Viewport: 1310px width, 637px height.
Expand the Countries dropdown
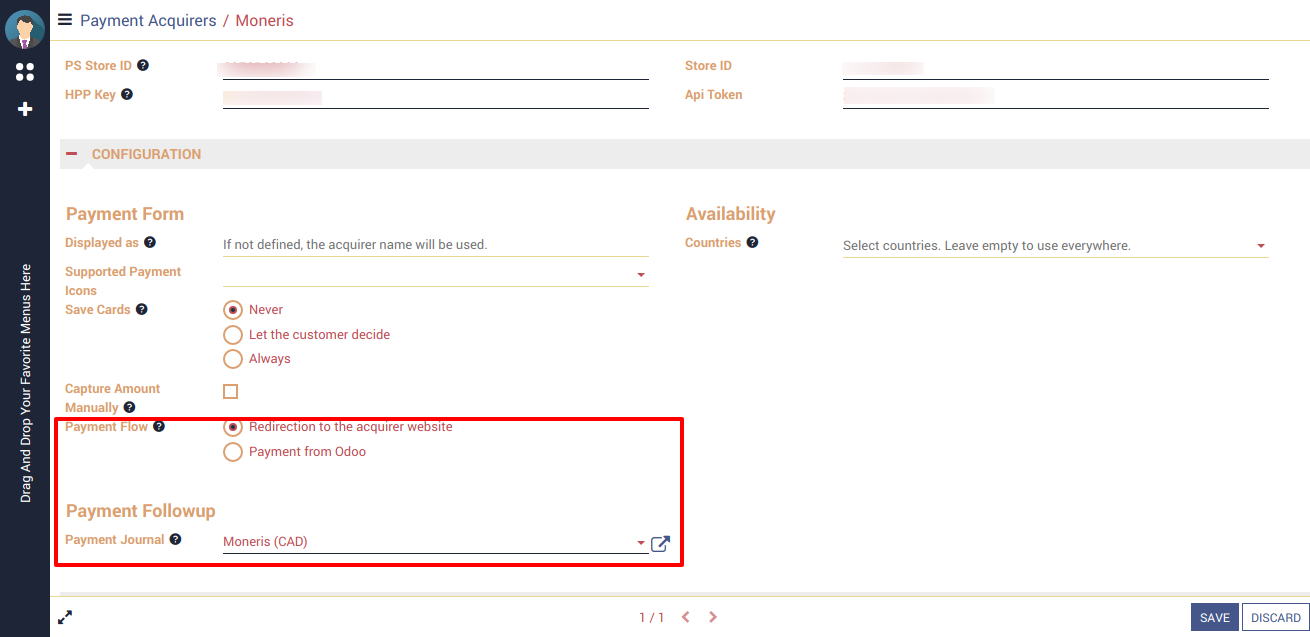click(1260, 246)
